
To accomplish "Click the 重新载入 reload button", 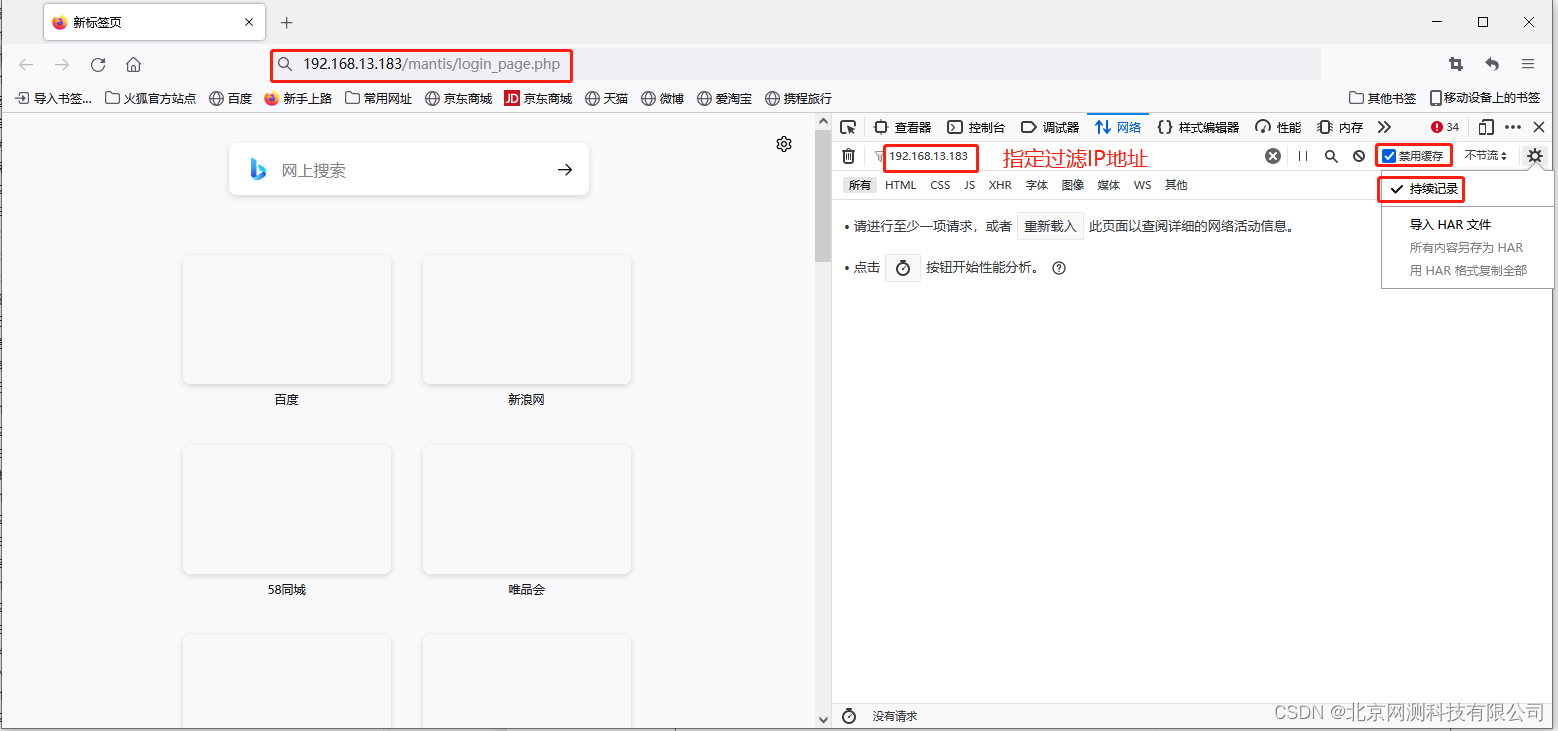I will 1050,226.
